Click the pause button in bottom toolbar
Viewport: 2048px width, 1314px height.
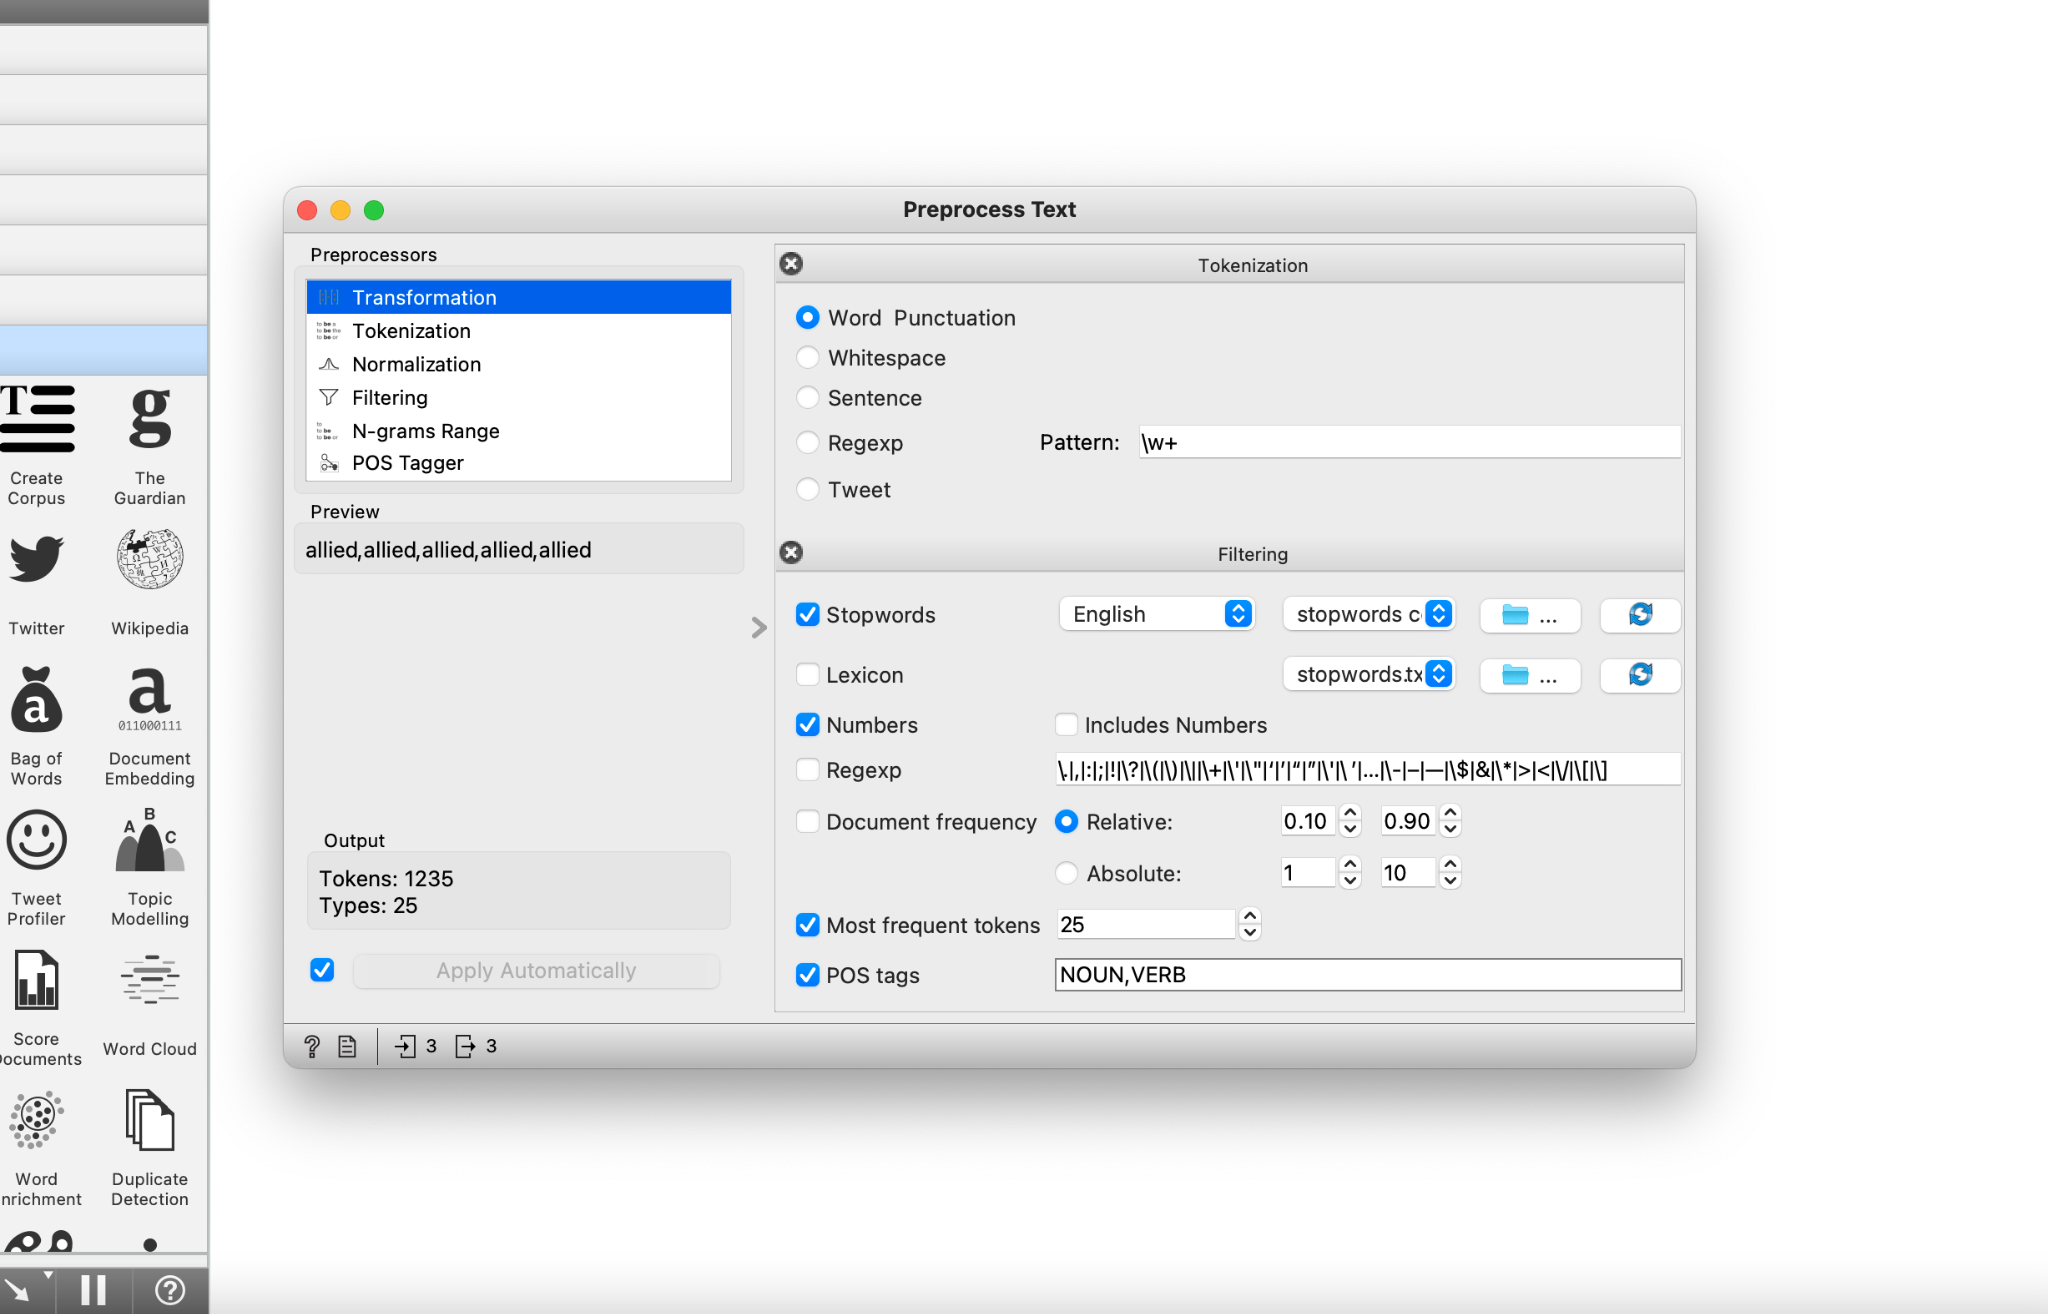[x=93, y=1290]
